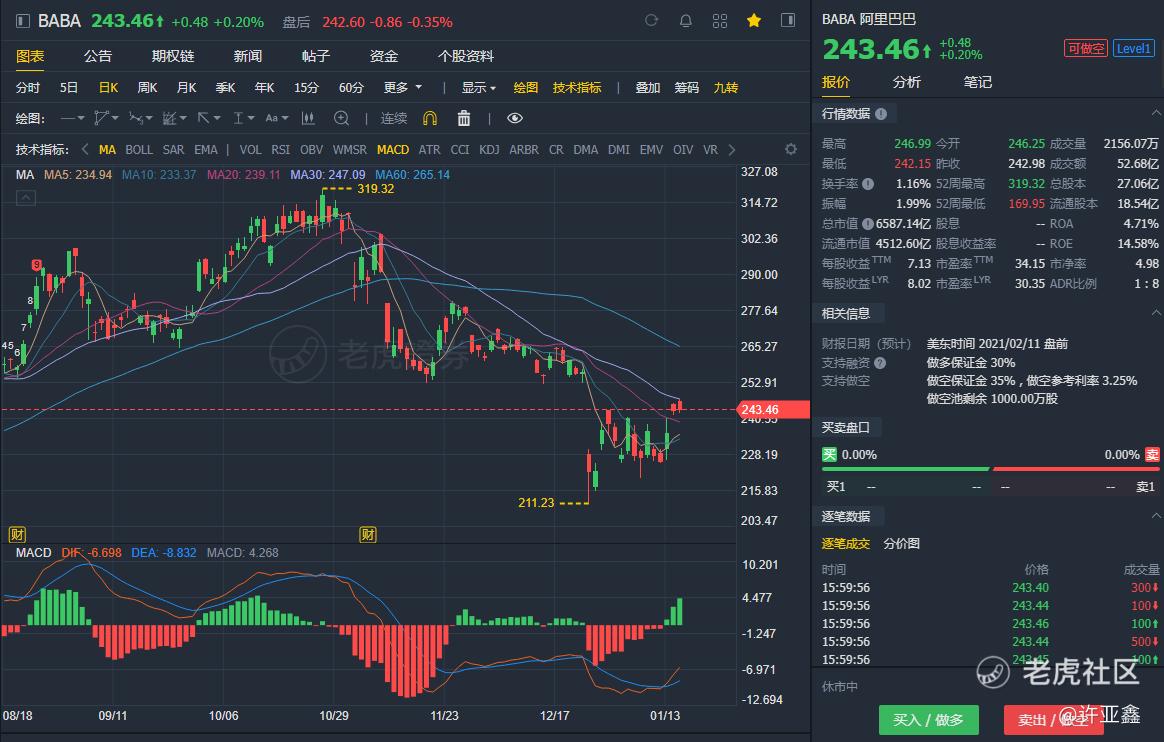The height and width of the screenshot is (742, 1164).
Task: Switch to the 笔记 tab
Action: [x=978, y=82]
